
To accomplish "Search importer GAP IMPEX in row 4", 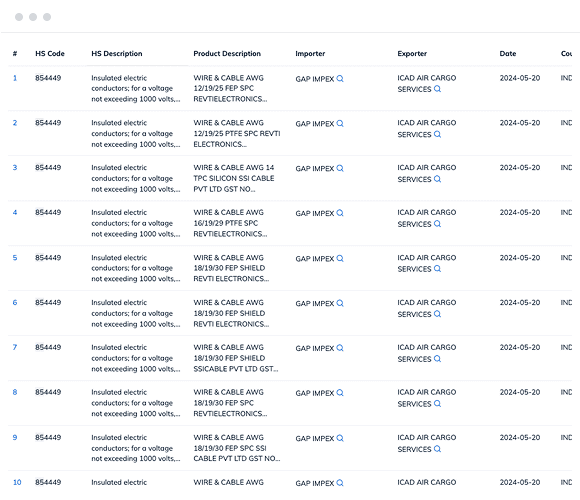I will (x=340, y=213).
